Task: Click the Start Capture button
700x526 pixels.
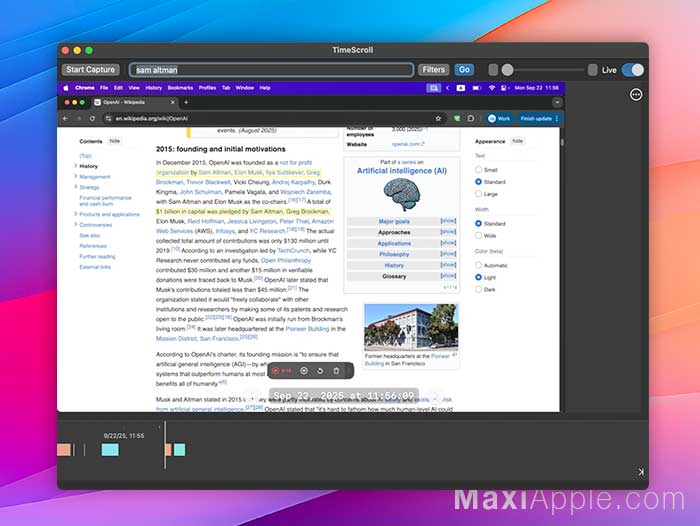Action: pyautogui.click(x=91, y=70)
